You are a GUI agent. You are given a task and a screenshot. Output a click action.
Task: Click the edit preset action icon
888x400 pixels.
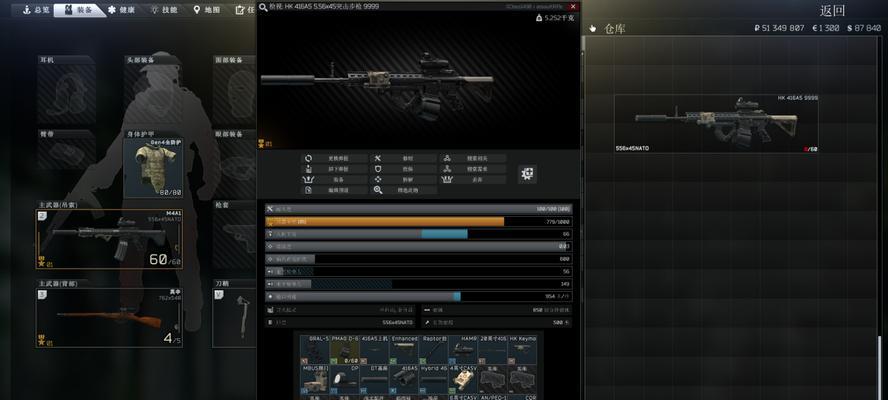(x=309, y=190)
